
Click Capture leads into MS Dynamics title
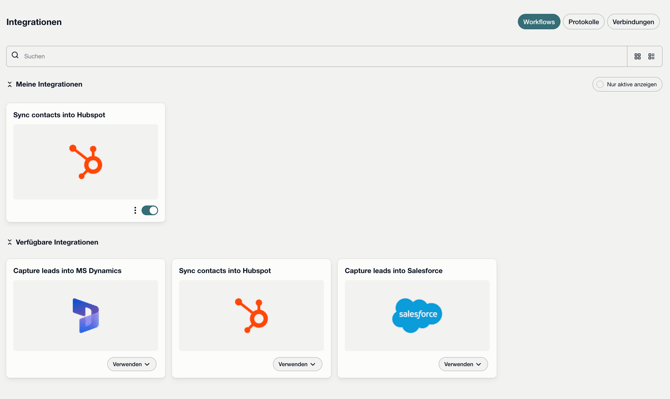click(67, 270)
